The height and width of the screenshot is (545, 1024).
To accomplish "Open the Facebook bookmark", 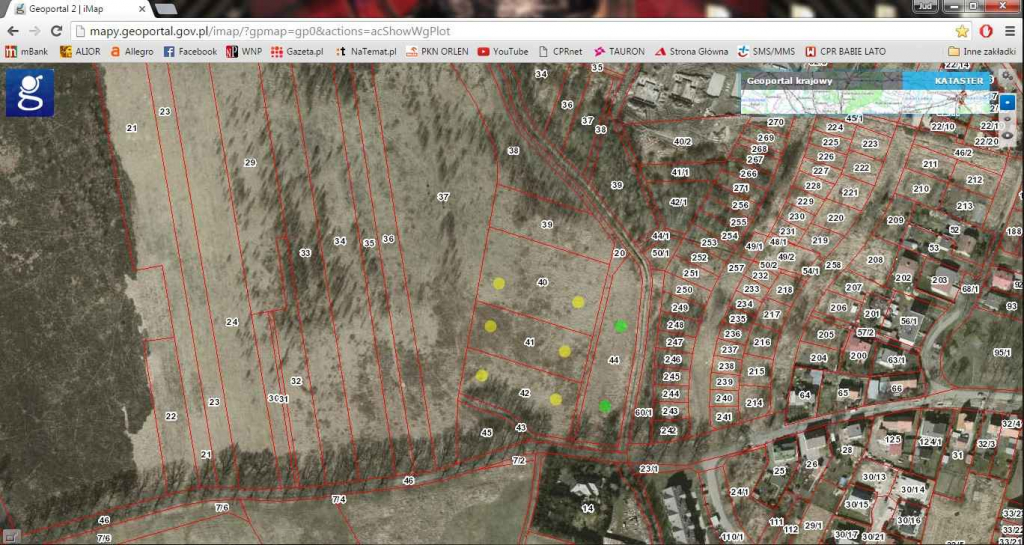I will click(190, 51).
